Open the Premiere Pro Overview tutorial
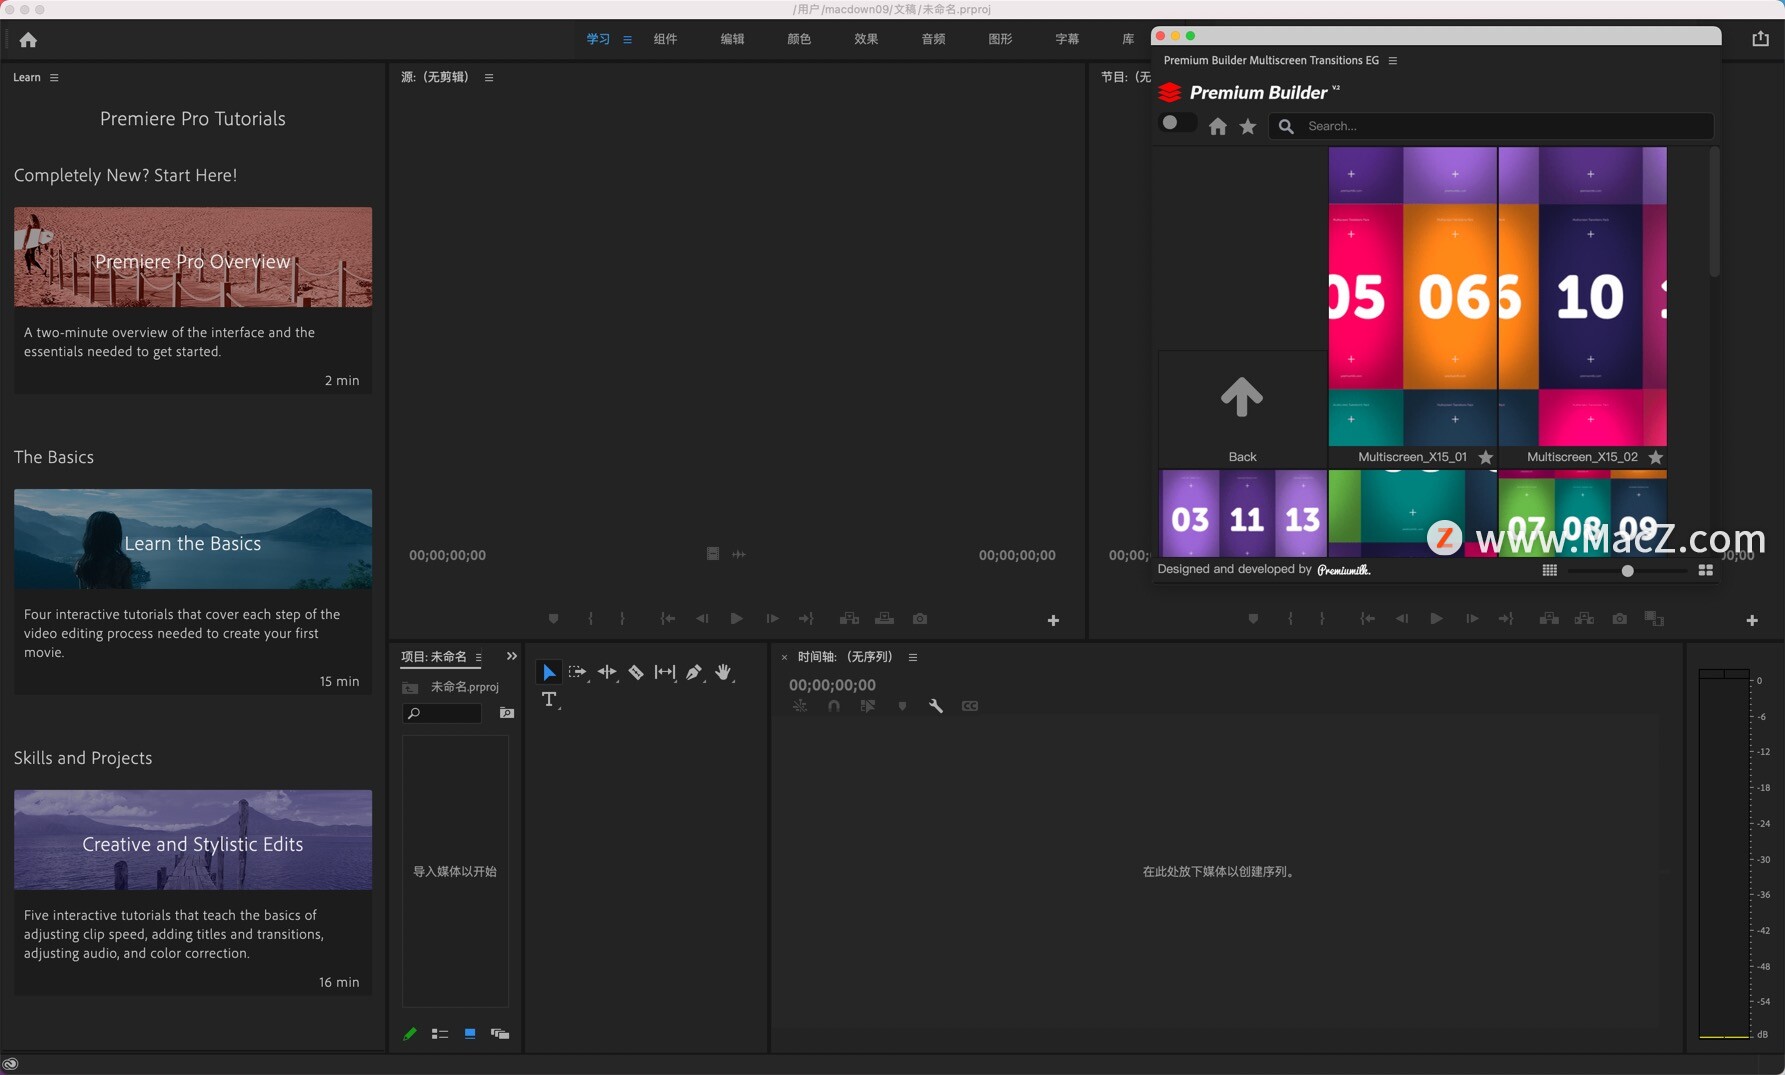Image resolution: width=1785 pixels, height=1075 pixels. pyautogui.click(x=193, y=257)
